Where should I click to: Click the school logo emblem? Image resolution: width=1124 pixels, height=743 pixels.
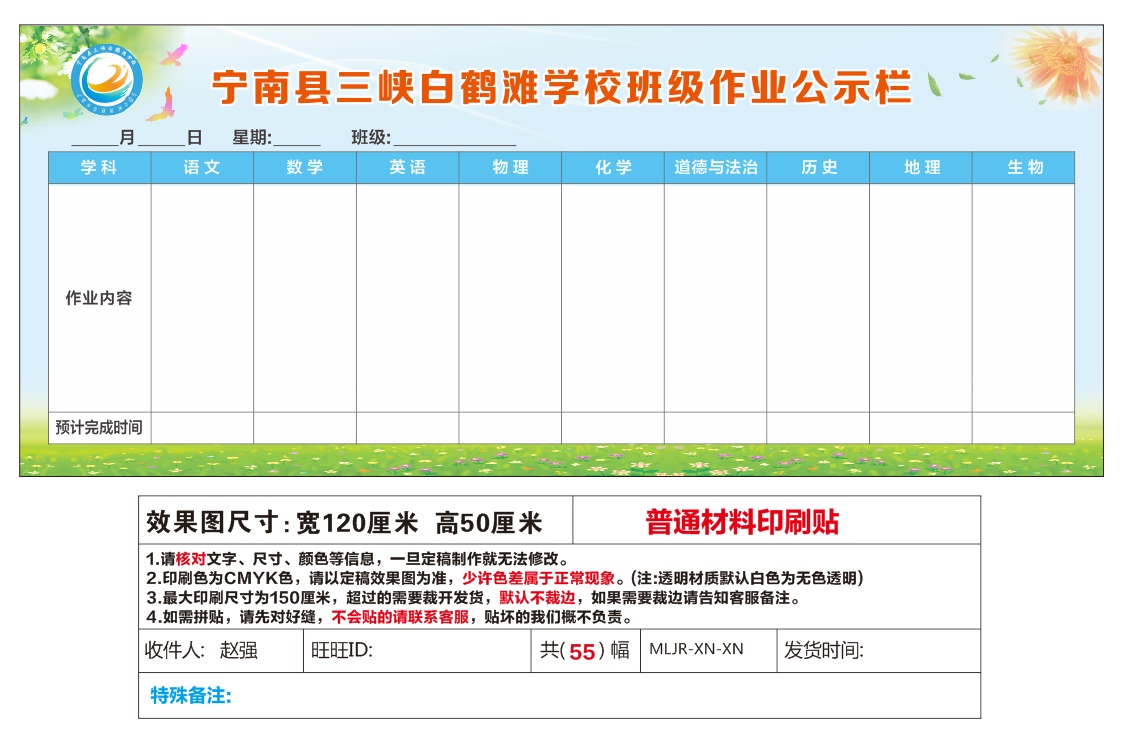[106, 79]
